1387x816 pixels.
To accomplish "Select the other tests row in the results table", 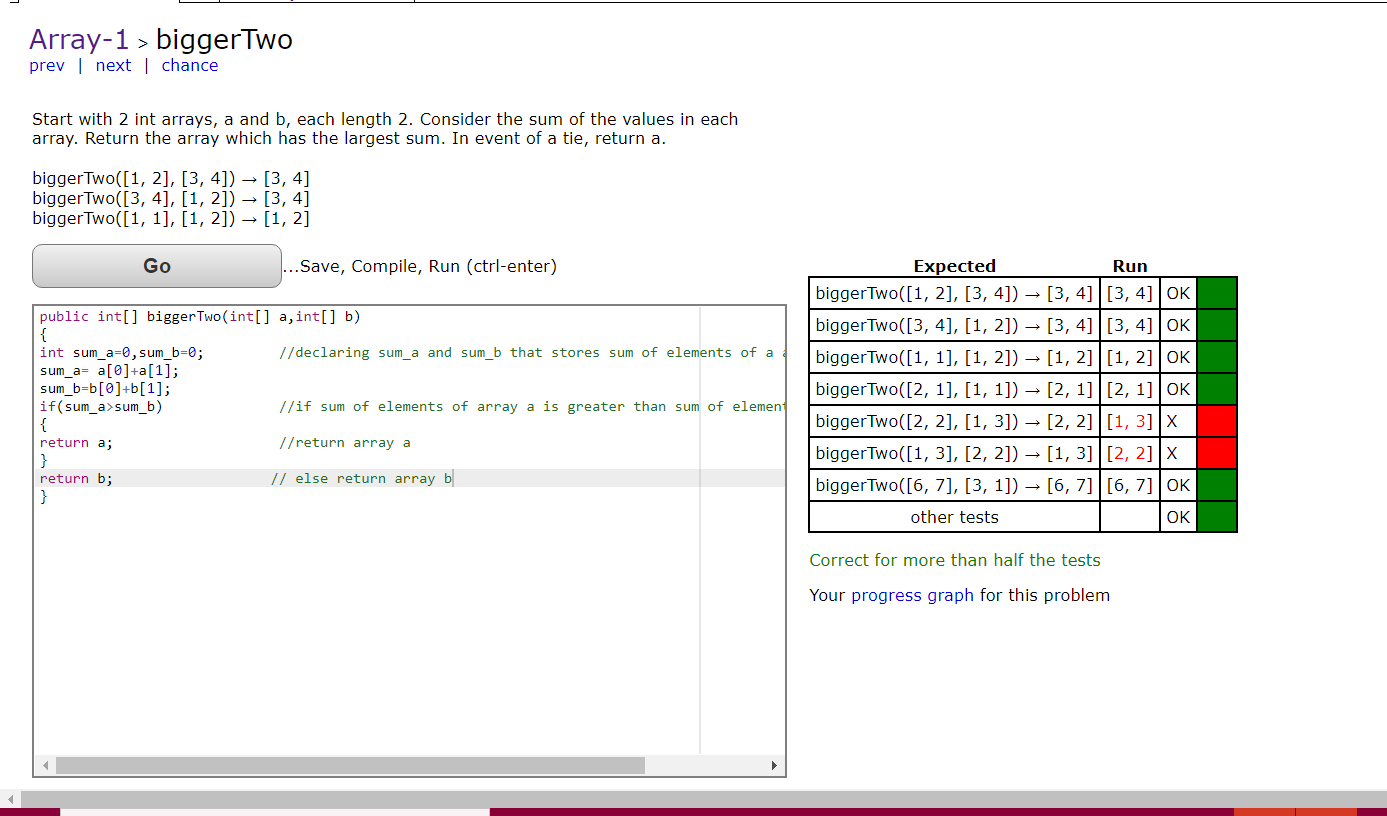I will pyautogui.click(x=954, y=517).
